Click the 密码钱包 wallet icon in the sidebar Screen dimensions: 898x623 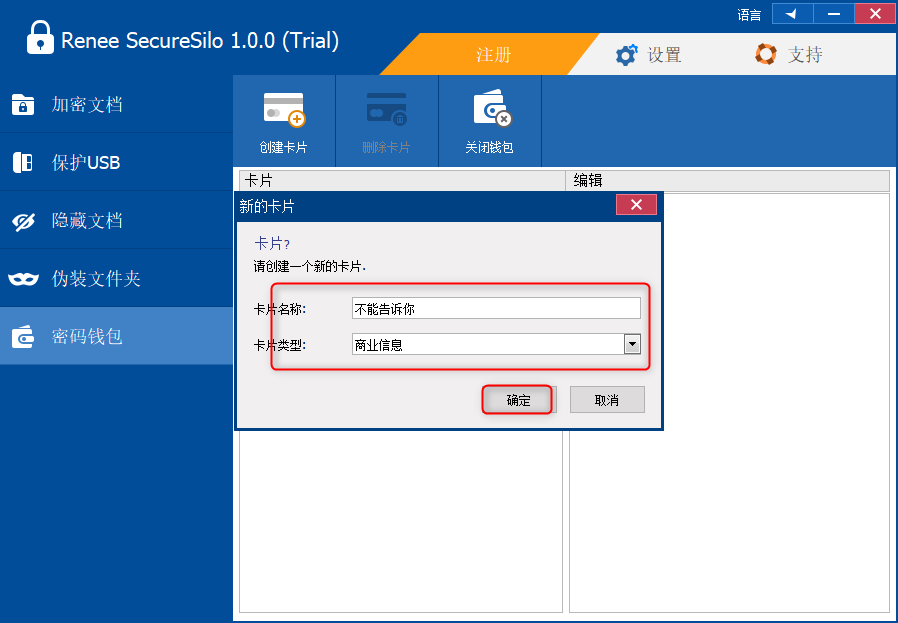pos(23,337)
